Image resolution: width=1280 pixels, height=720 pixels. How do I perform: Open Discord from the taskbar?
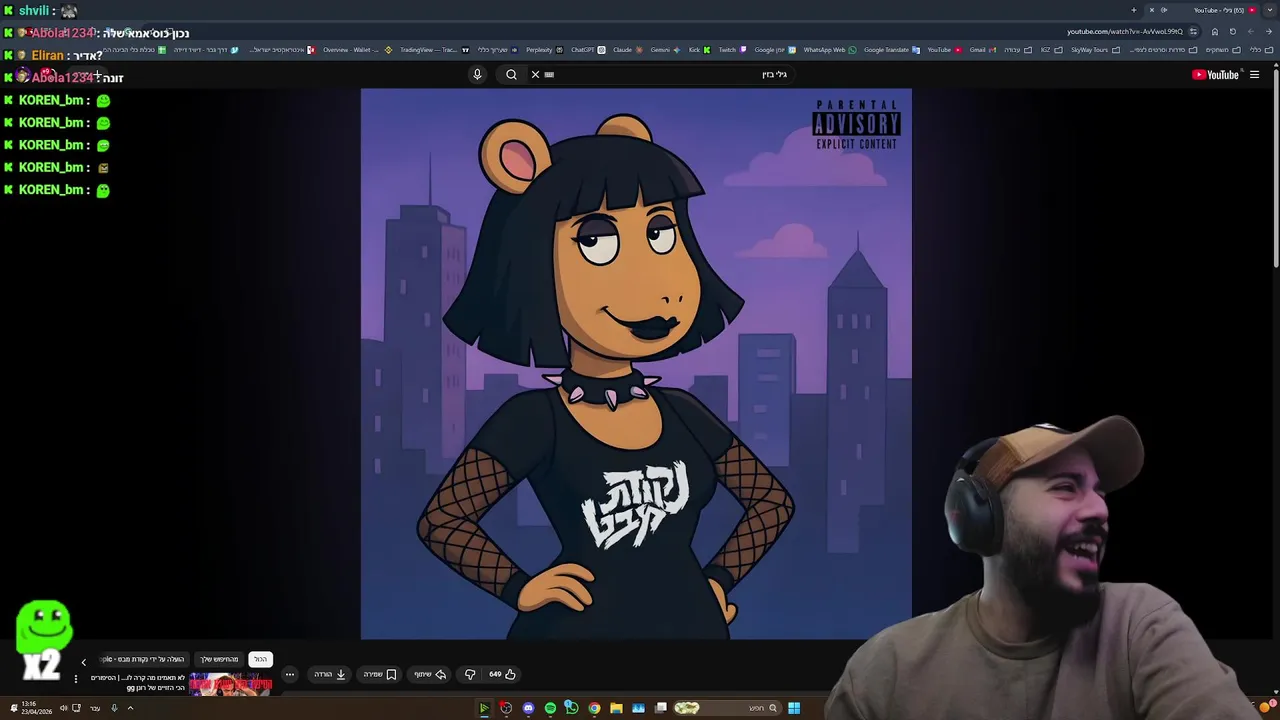[x=528, y=708]
